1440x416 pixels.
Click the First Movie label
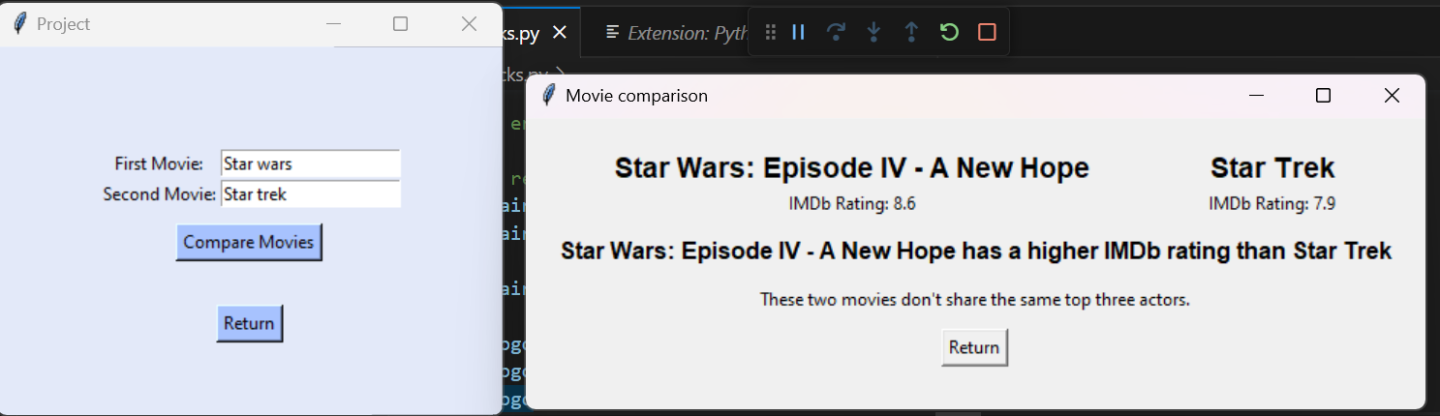tap(159, 163)
